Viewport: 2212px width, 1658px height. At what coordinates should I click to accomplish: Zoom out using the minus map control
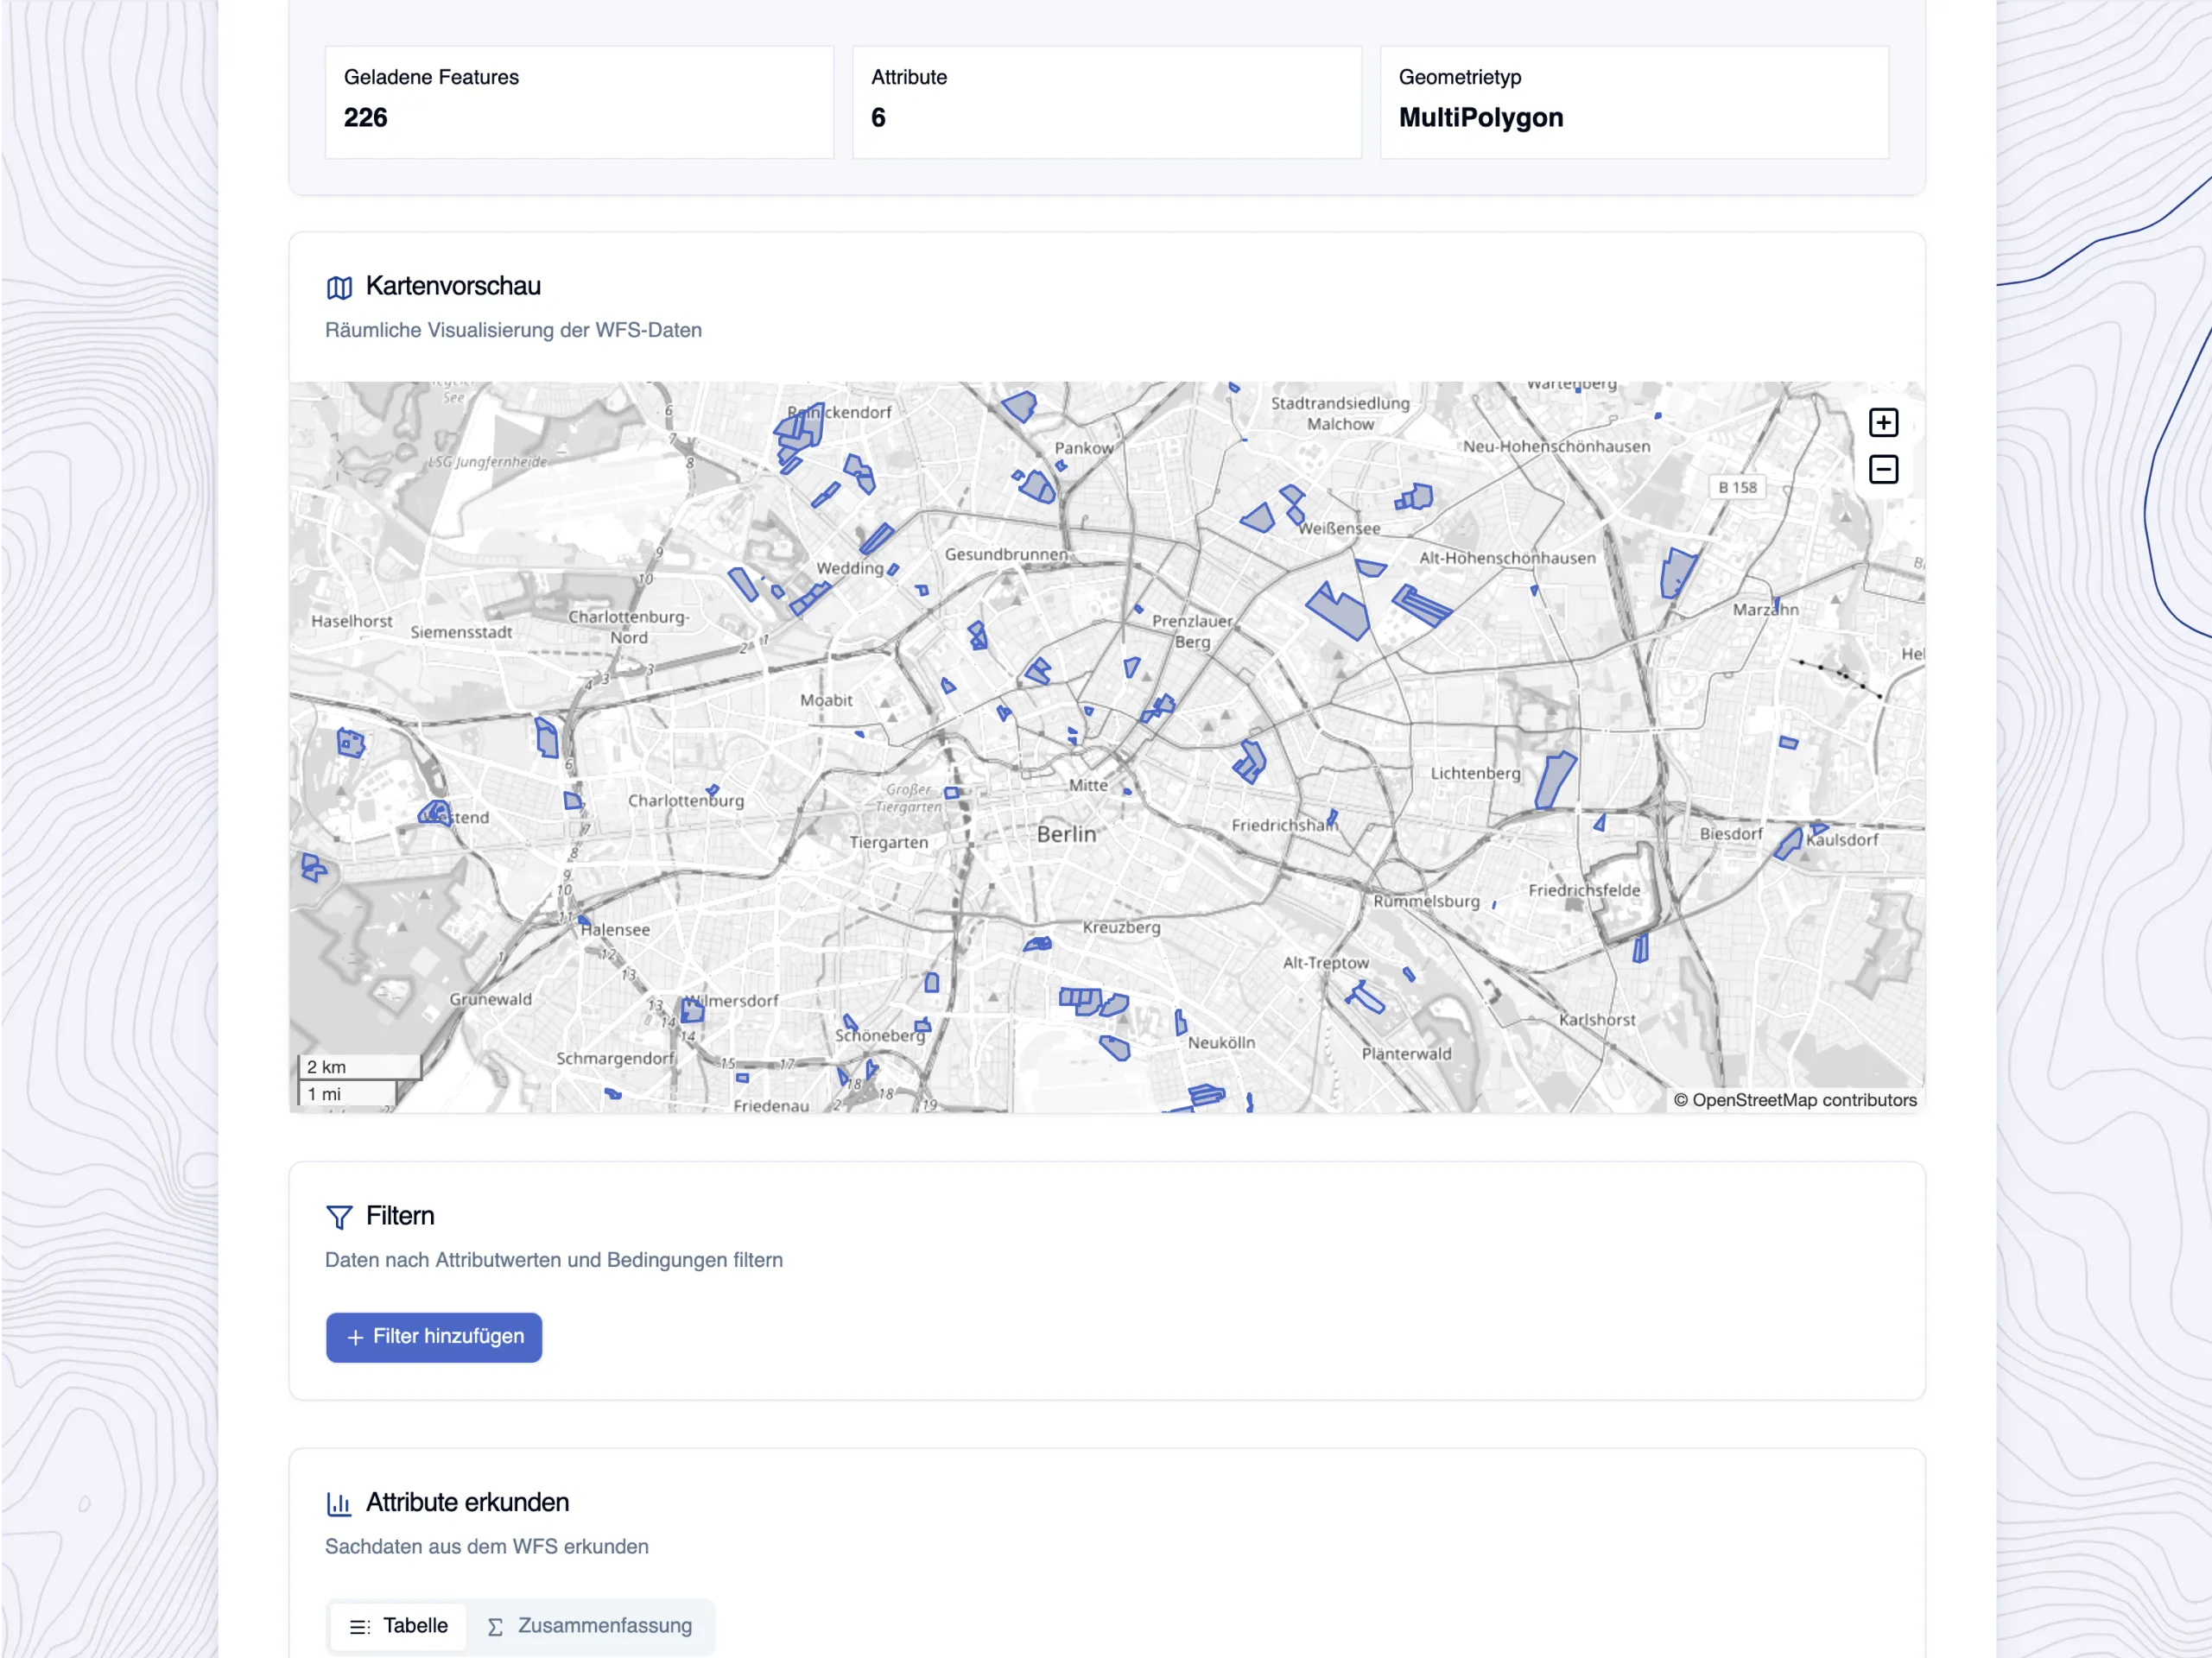[x=1884, y=469]
